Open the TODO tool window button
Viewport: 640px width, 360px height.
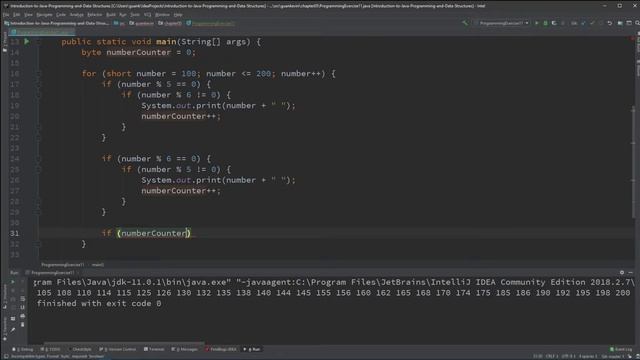(x=51, y=349)
